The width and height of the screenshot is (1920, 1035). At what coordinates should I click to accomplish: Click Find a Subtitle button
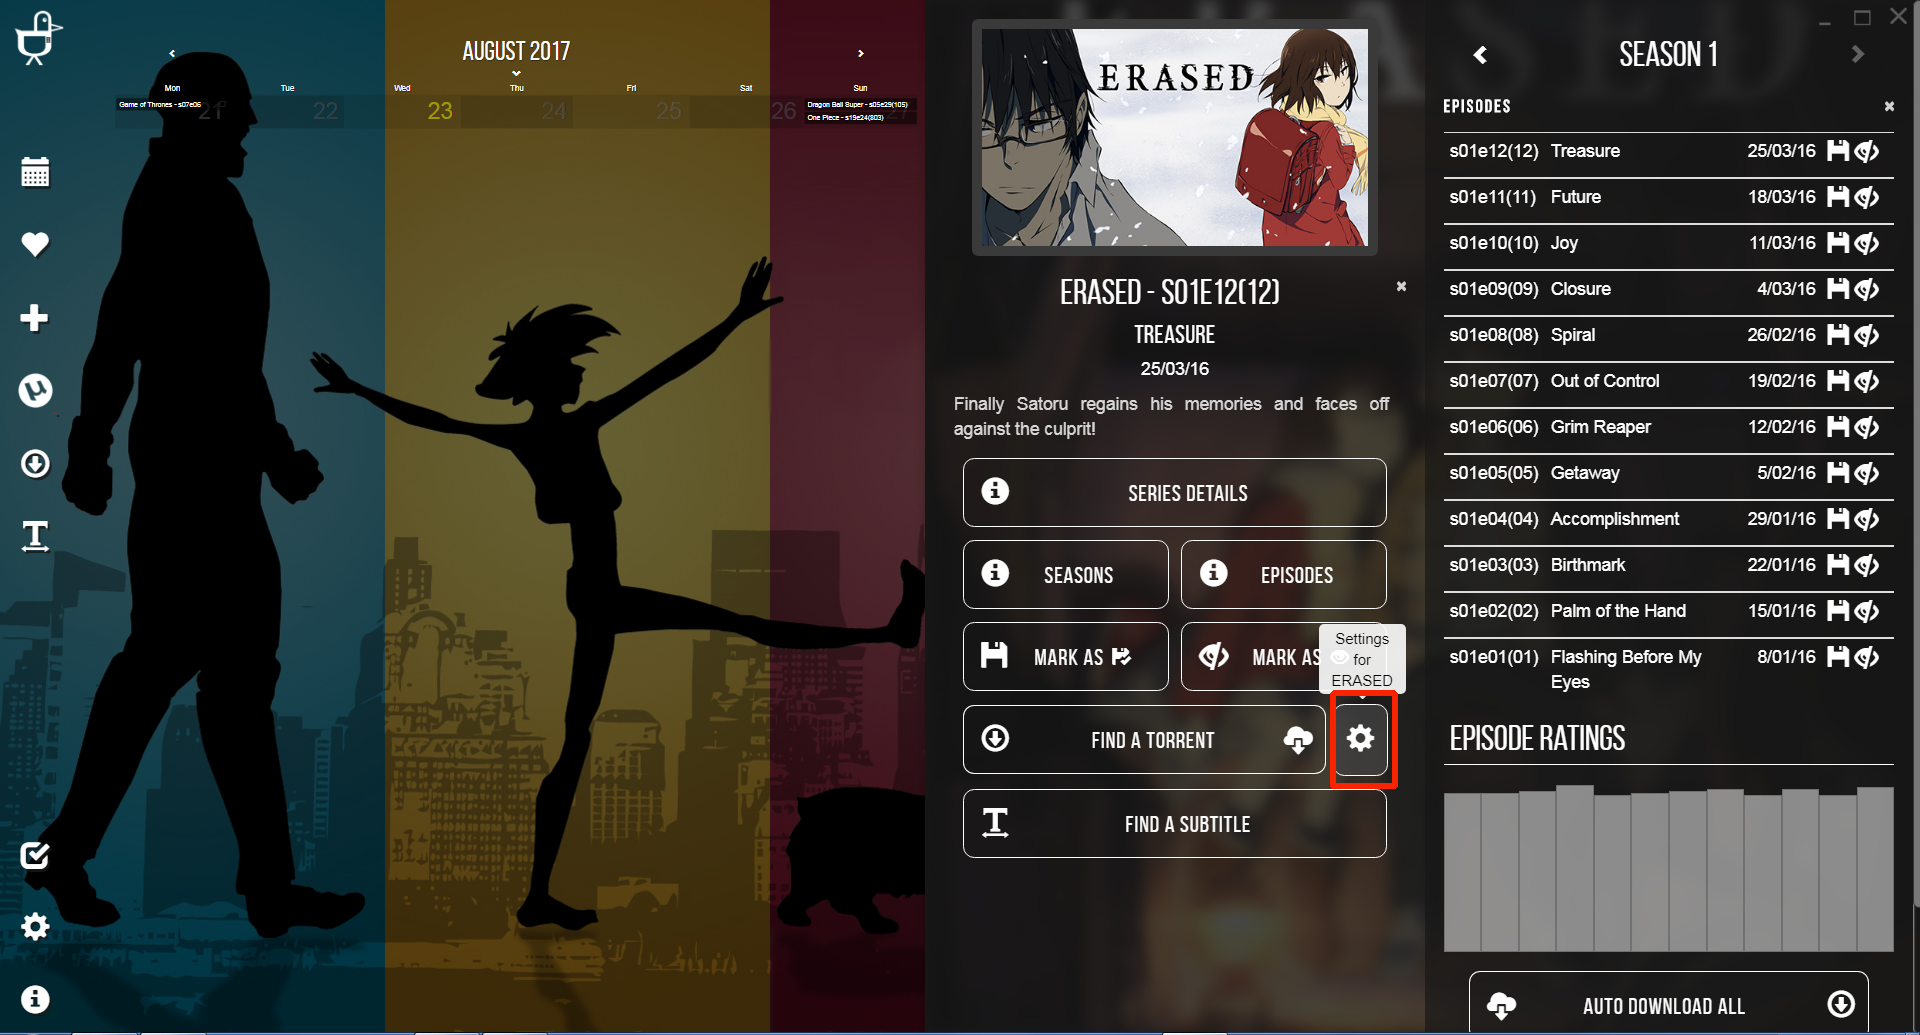[x=1174, y=824]
